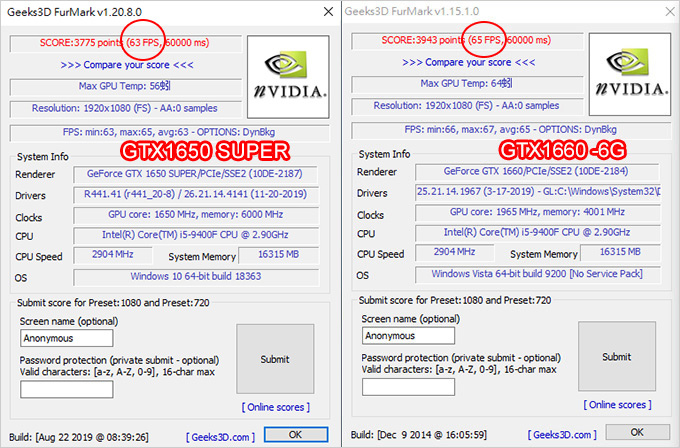Viewport: 680px width, 448px height.
Task: Focus Screen name field in v1.15.1.0 window
Action: [x=409, y=336]
